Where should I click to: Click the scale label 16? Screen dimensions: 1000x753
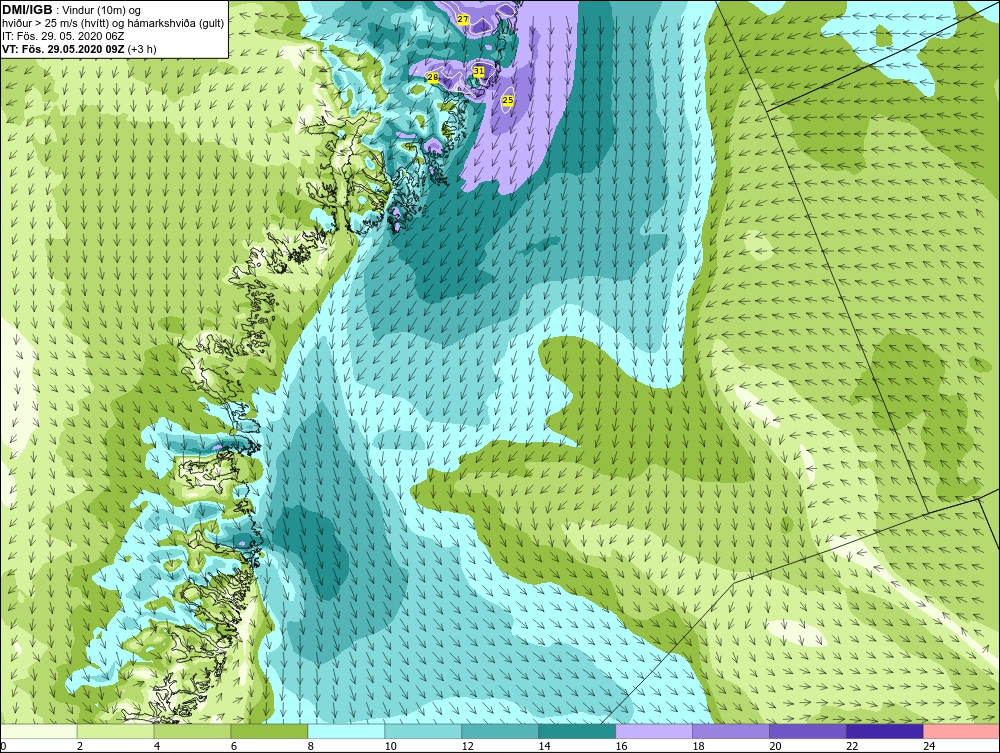(621, 746)
